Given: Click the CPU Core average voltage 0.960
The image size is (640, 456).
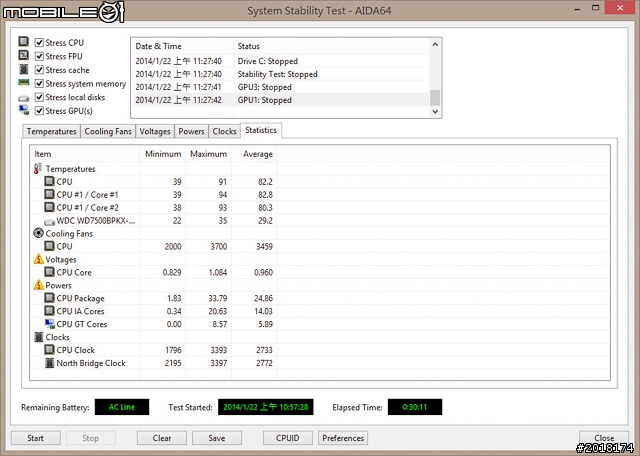Looking at the screenshot, I should click(263, 272).
